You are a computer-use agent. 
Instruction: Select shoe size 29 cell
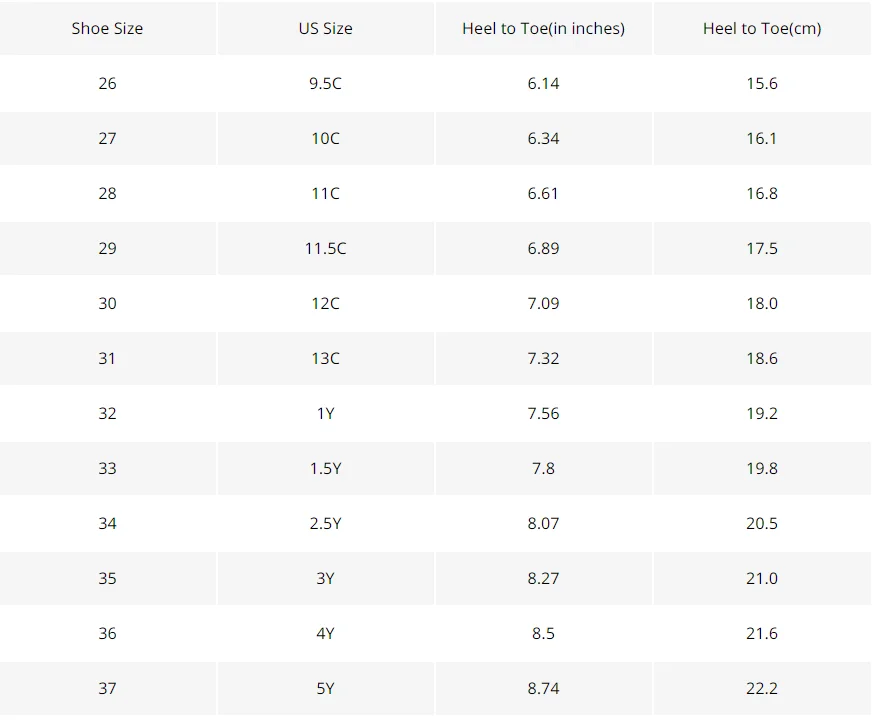(107, 249)
